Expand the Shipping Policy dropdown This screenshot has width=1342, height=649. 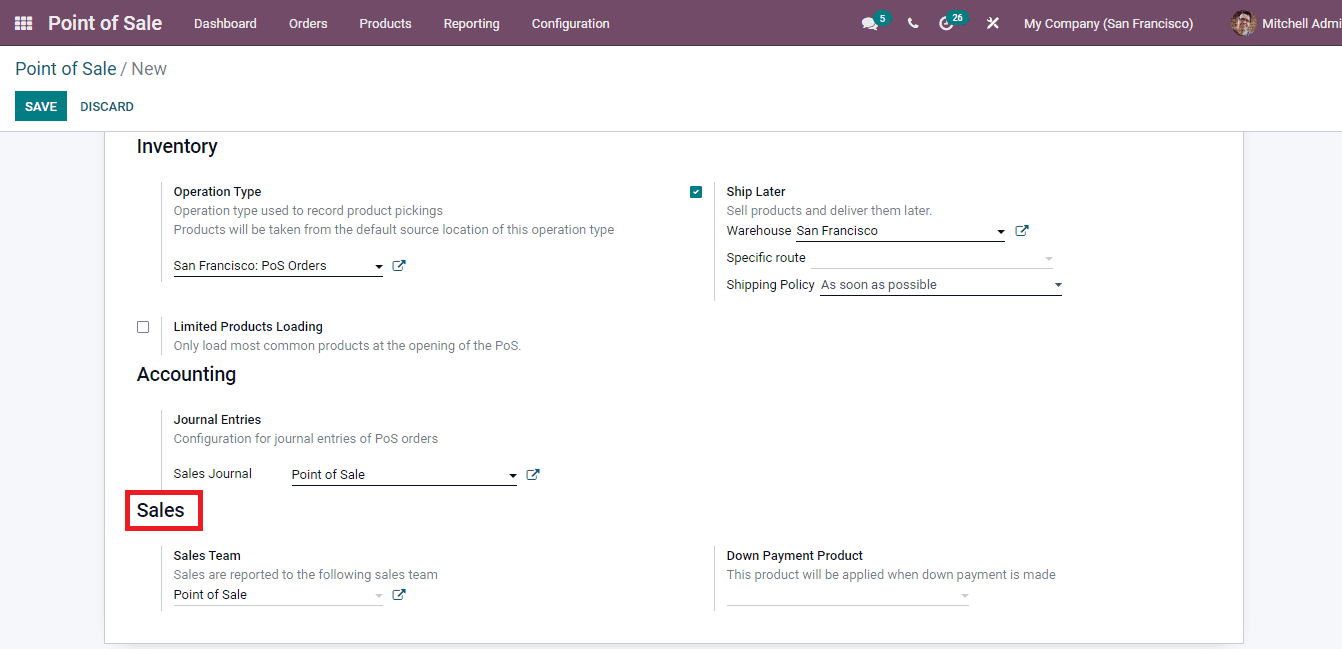(x=1057, y=284)
